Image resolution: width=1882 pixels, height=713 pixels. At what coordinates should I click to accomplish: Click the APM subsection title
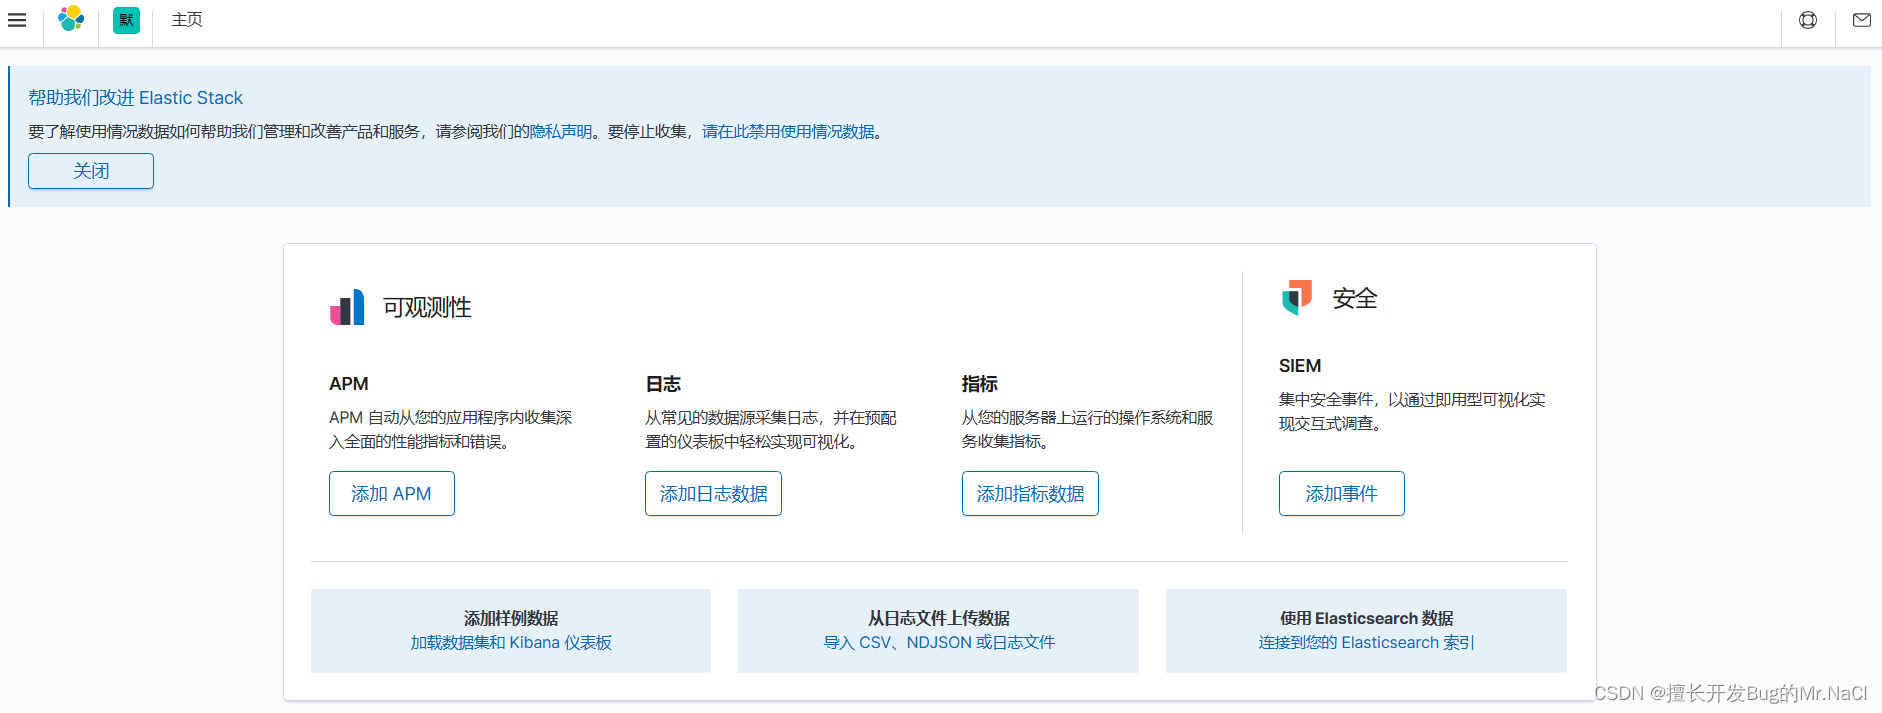(x=349, y=384)
